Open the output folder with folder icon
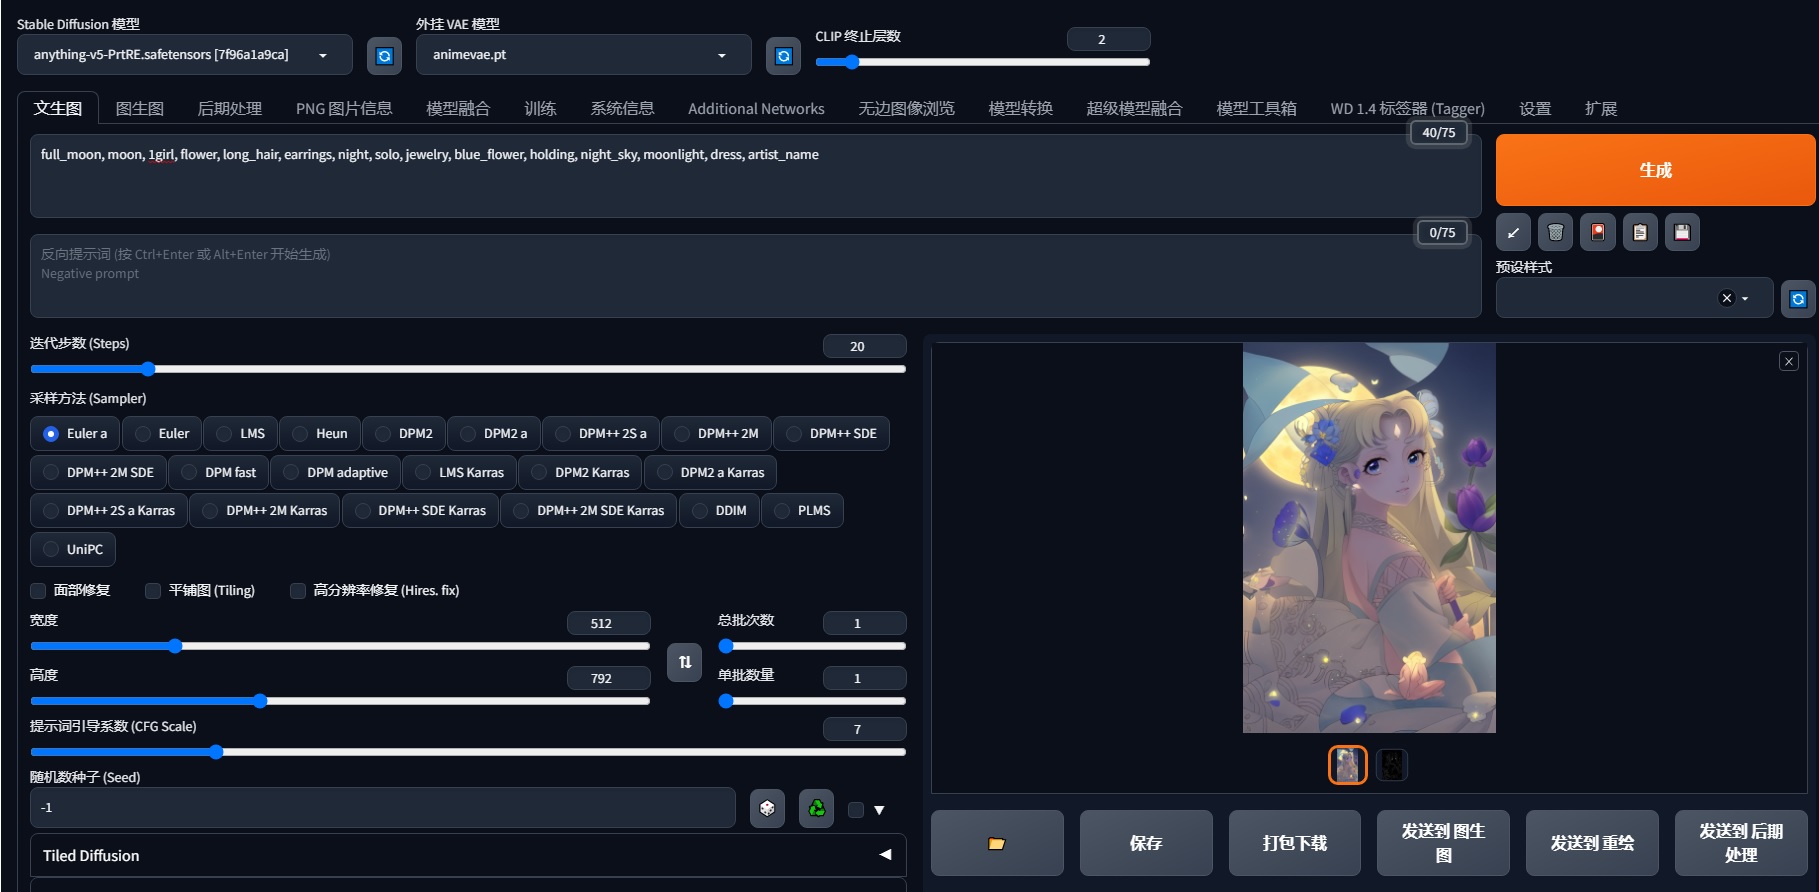Screen dimensions: 1819x892 pyautogui.click(x=996, y=843)
